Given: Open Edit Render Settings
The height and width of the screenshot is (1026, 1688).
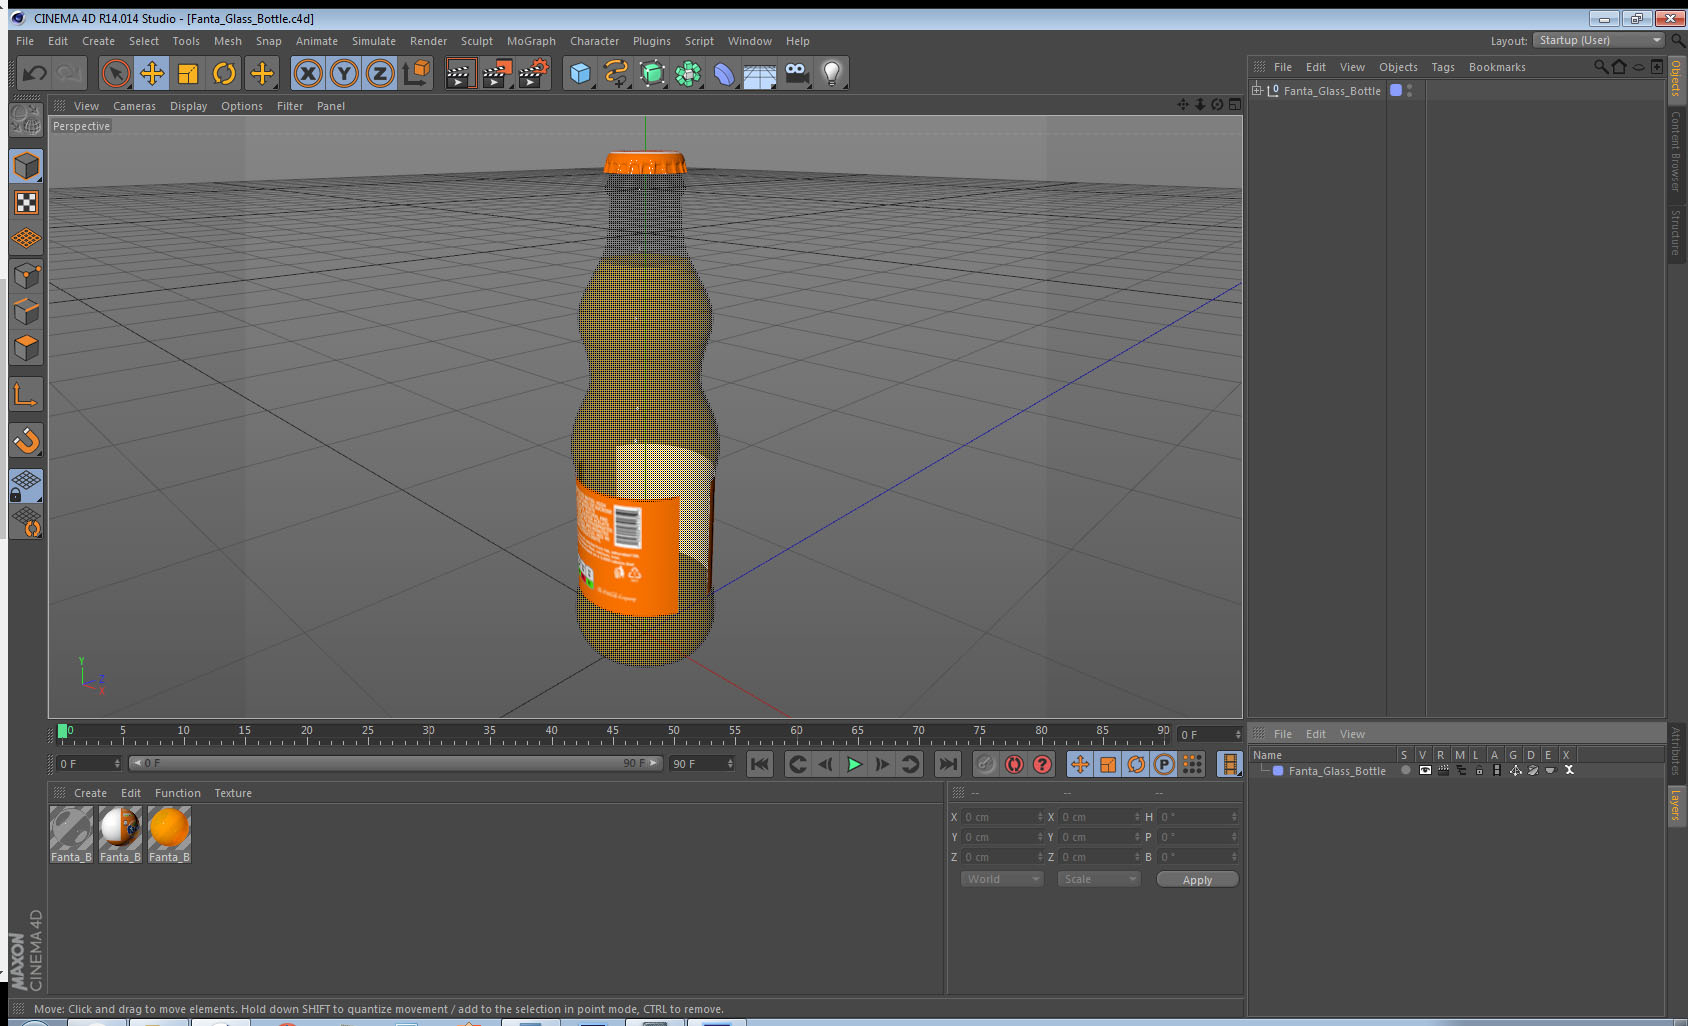Looking at the screenshot, I should (x=533, y=73).
